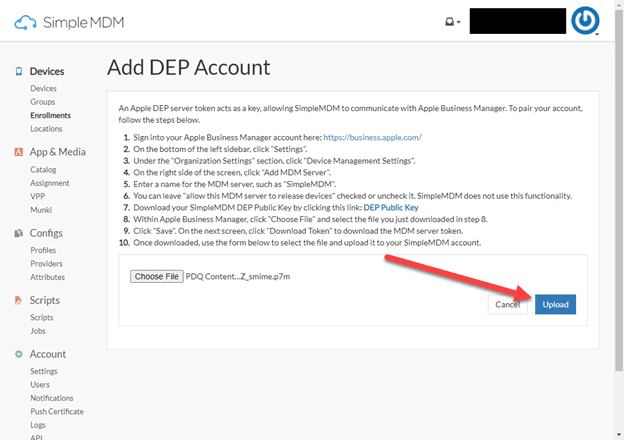The height and width of the screenshot is (440, 624).
Task: Click the Account gear icon
Action: 18,354
